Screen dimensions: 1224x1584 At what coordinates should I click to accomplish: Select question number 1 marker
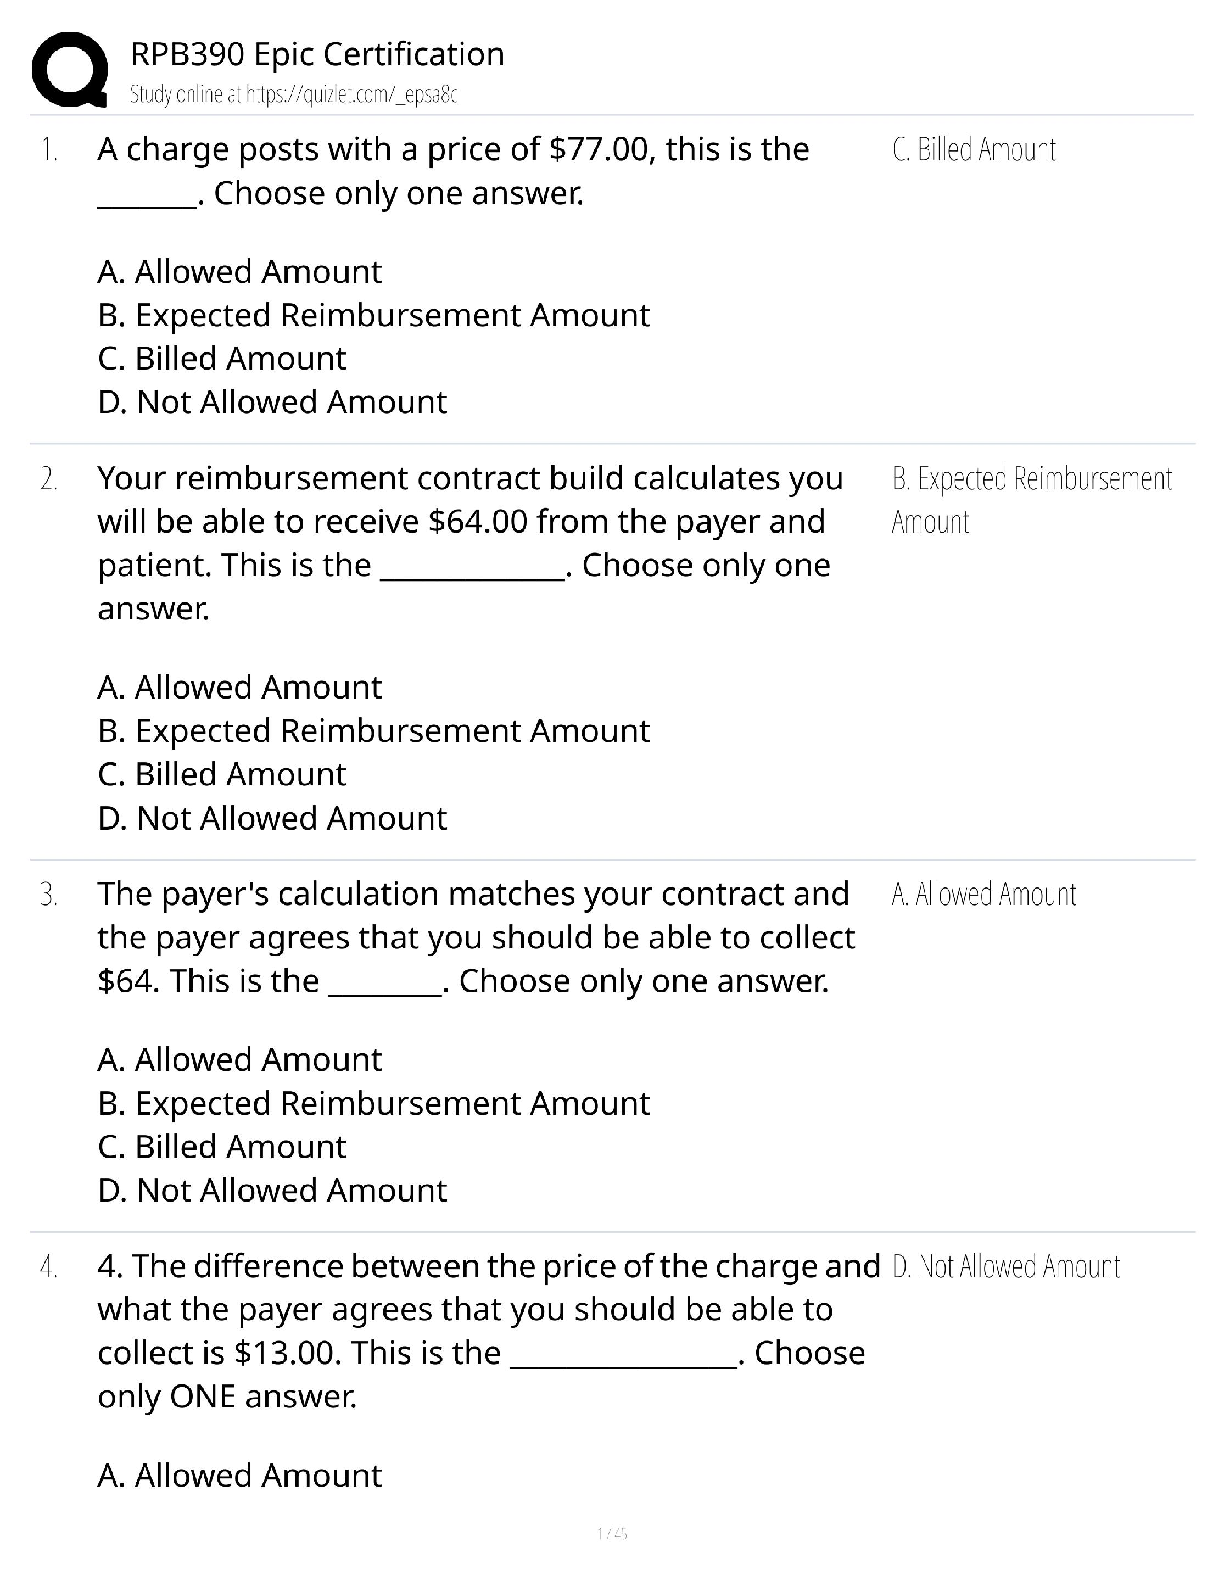[x=49, y=150]
